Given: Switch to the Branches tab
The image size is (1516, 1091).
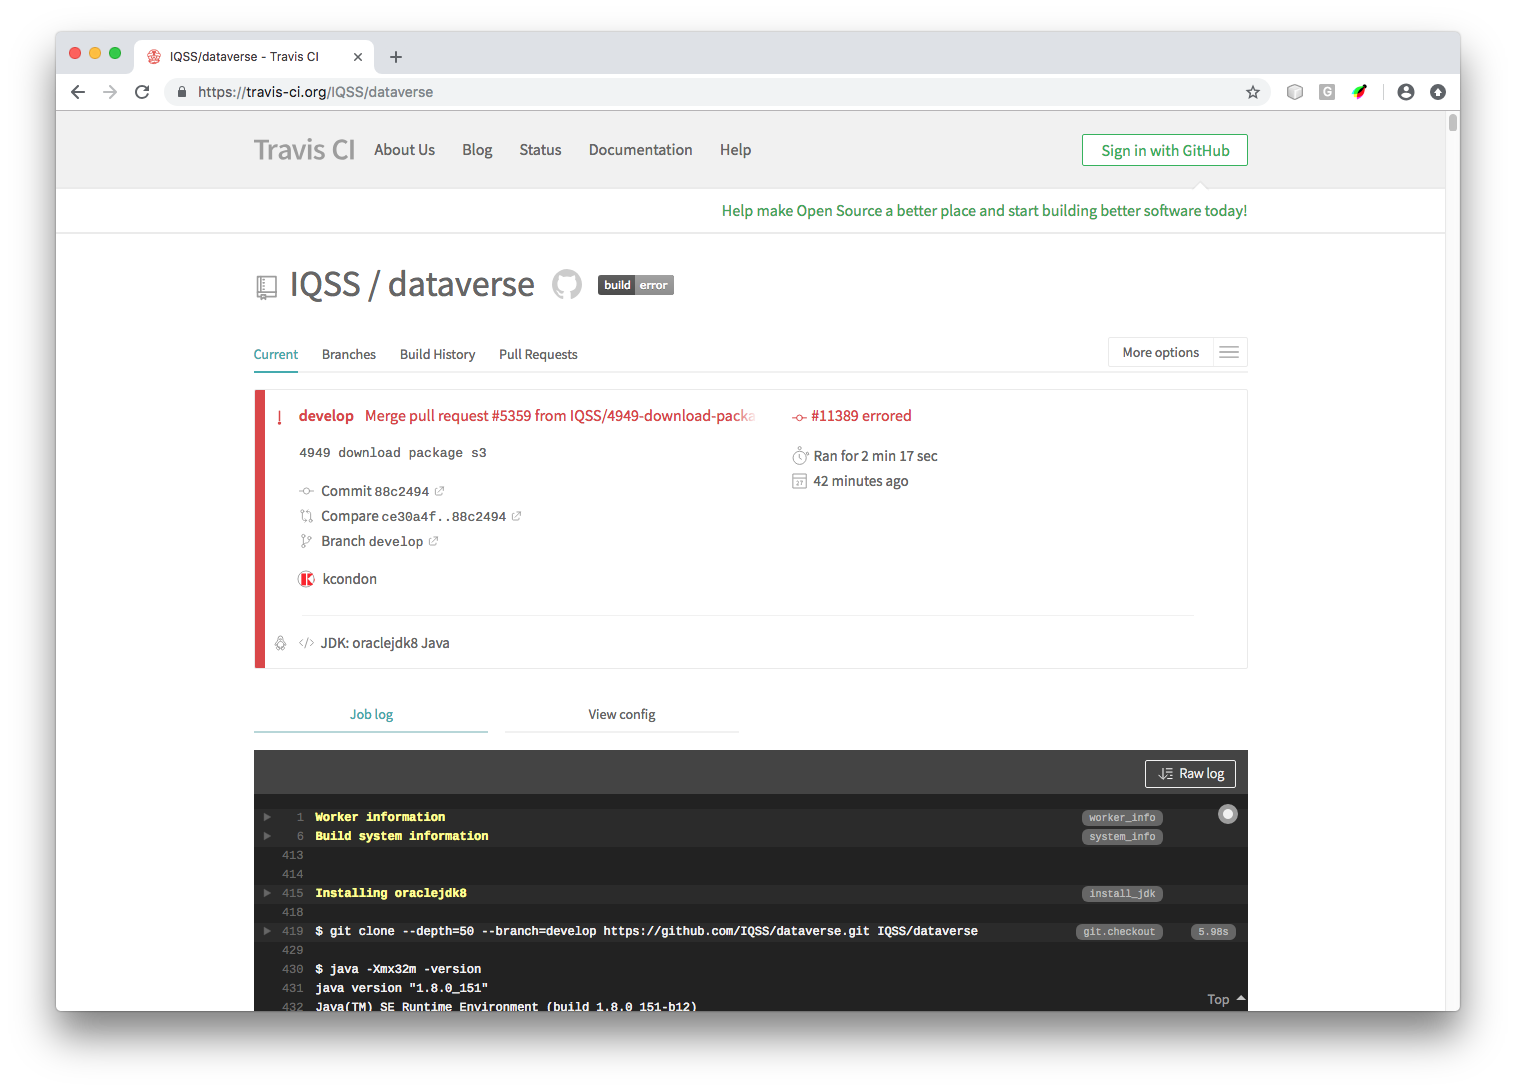Looking at the screenshot, I should [x=349, y=354].
